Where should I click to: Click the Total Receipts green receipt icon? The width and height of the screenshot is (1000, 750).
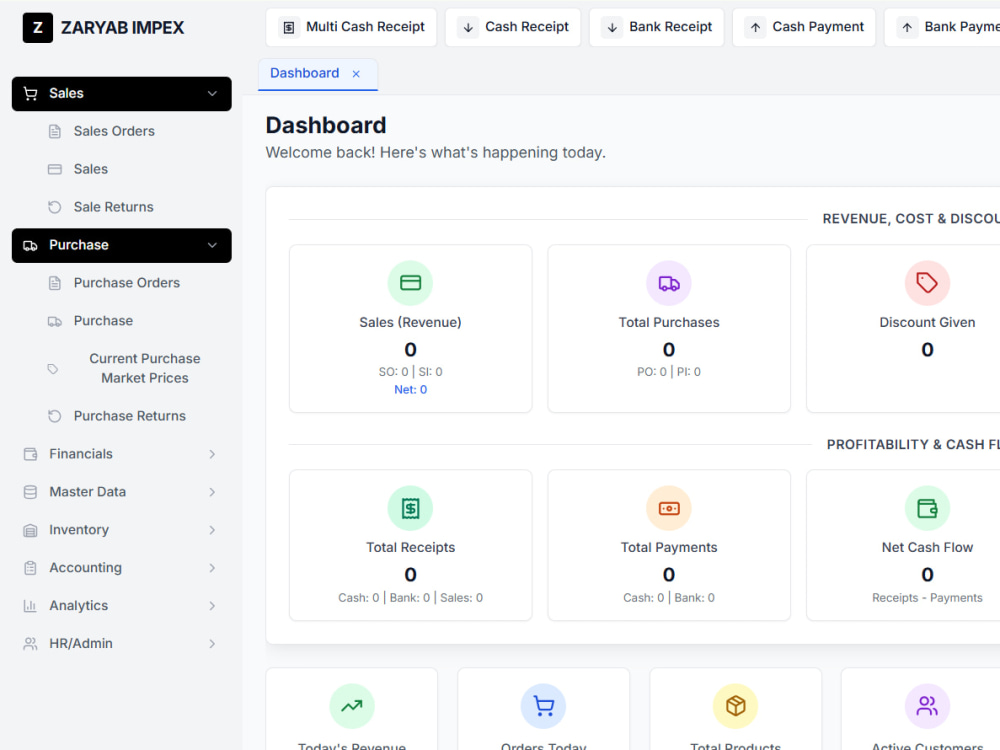click(410, 508)
